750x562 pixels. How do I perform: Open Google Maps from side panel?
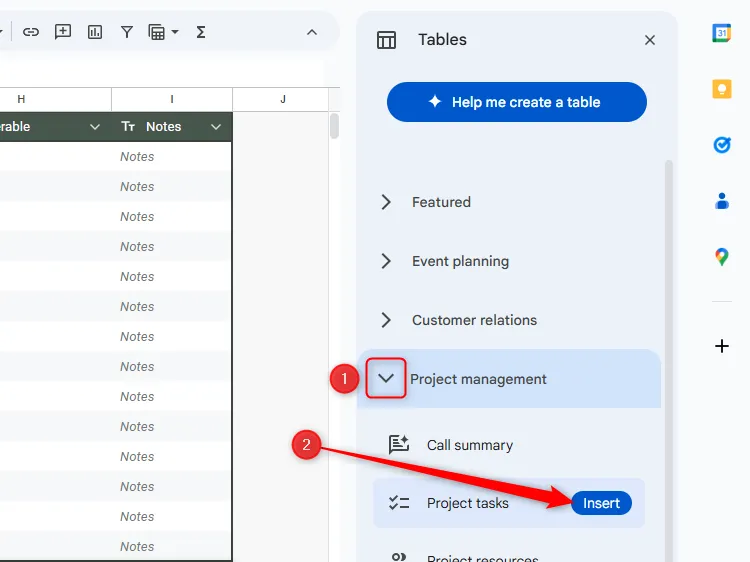(721, 257)
